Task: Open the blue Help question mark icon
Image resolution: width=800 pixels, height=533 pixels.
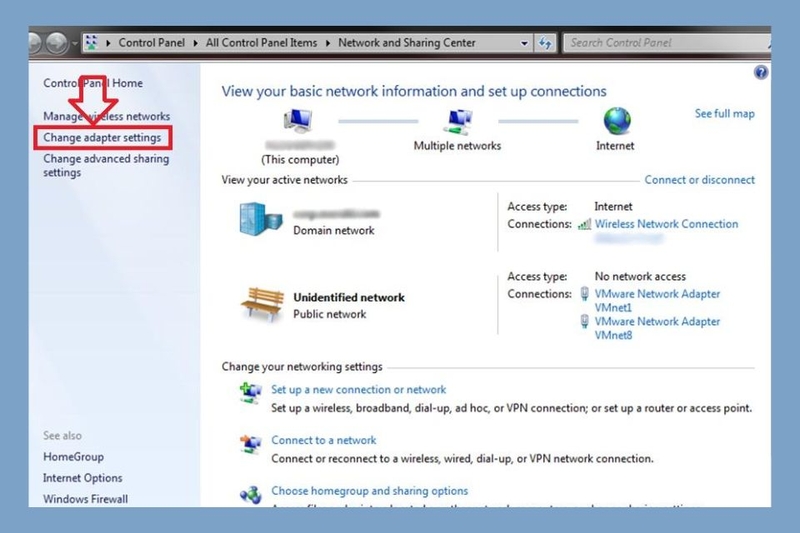Action: (x=760, y=72)
